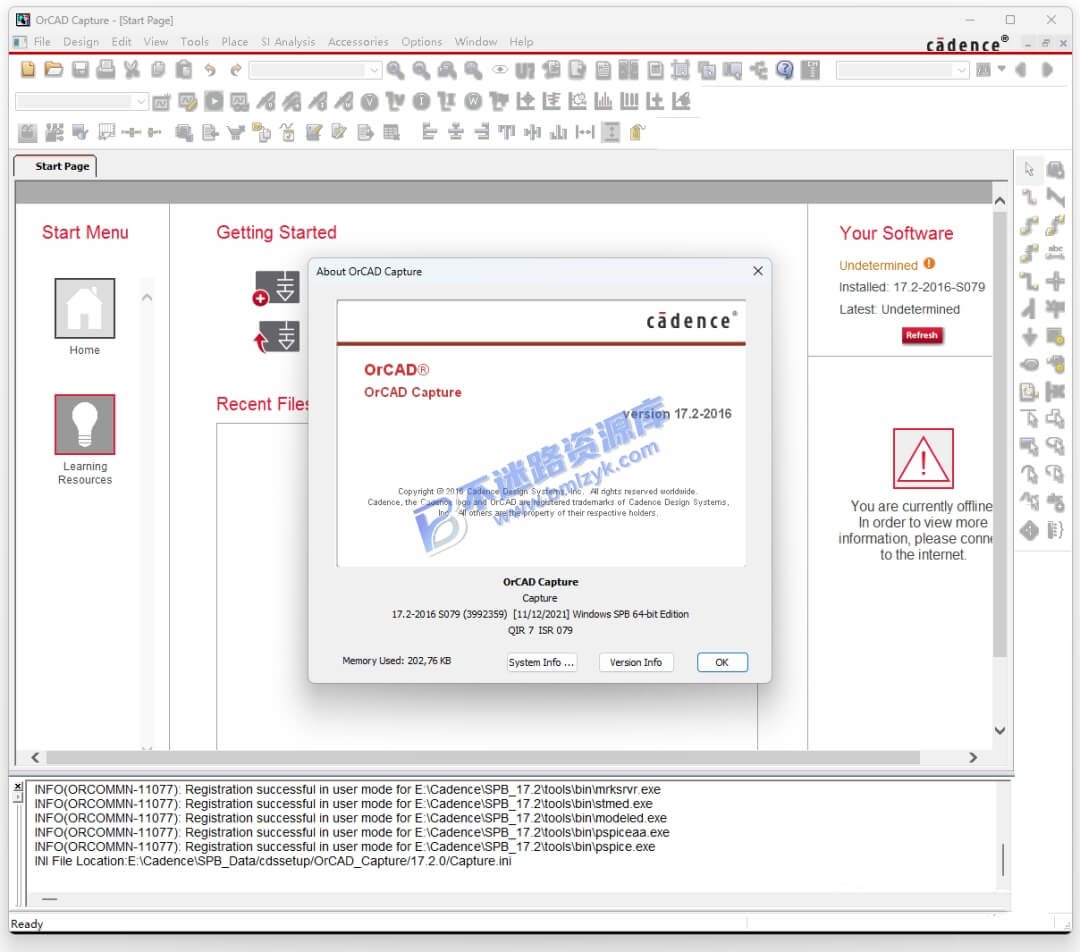Viewport: 1080px width, 952px height.
Task: Click the Align left icon in third toolbar
Action: tap(429, 132)
